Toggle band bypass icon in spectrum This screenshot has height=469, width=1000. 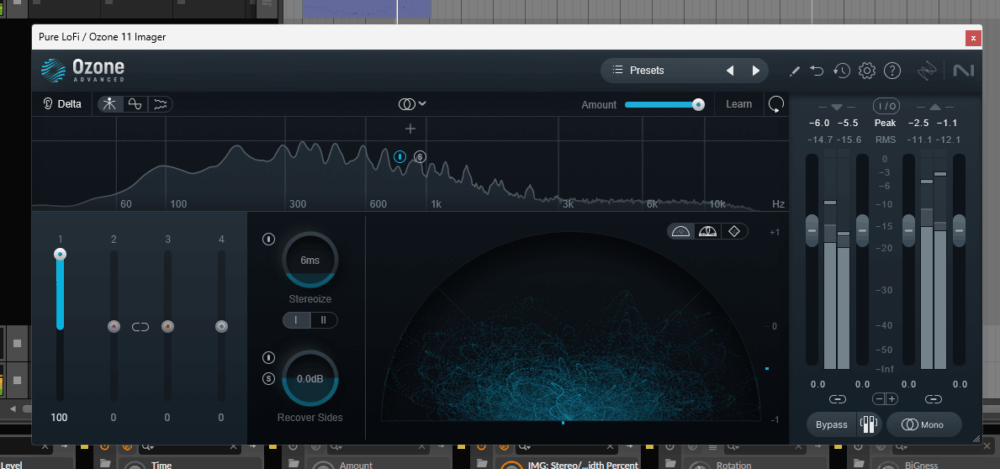(x=400, y=156)
